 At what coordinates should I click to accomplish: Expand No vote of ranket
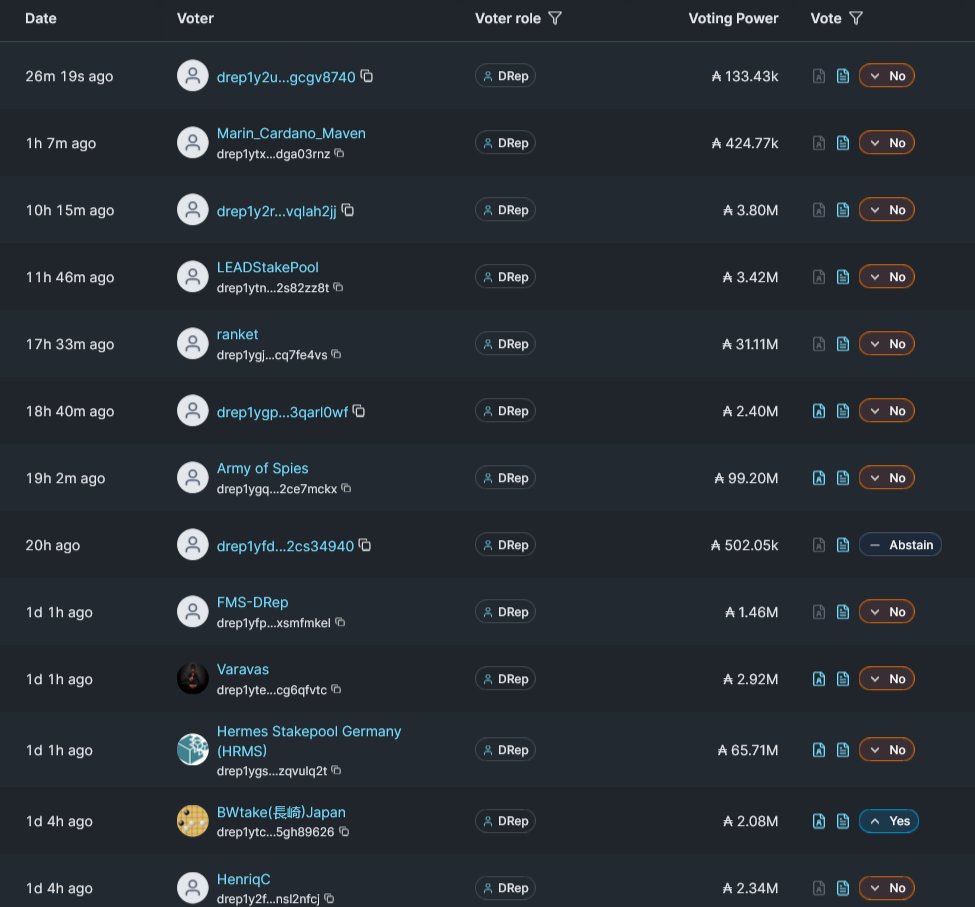(887, 344)
